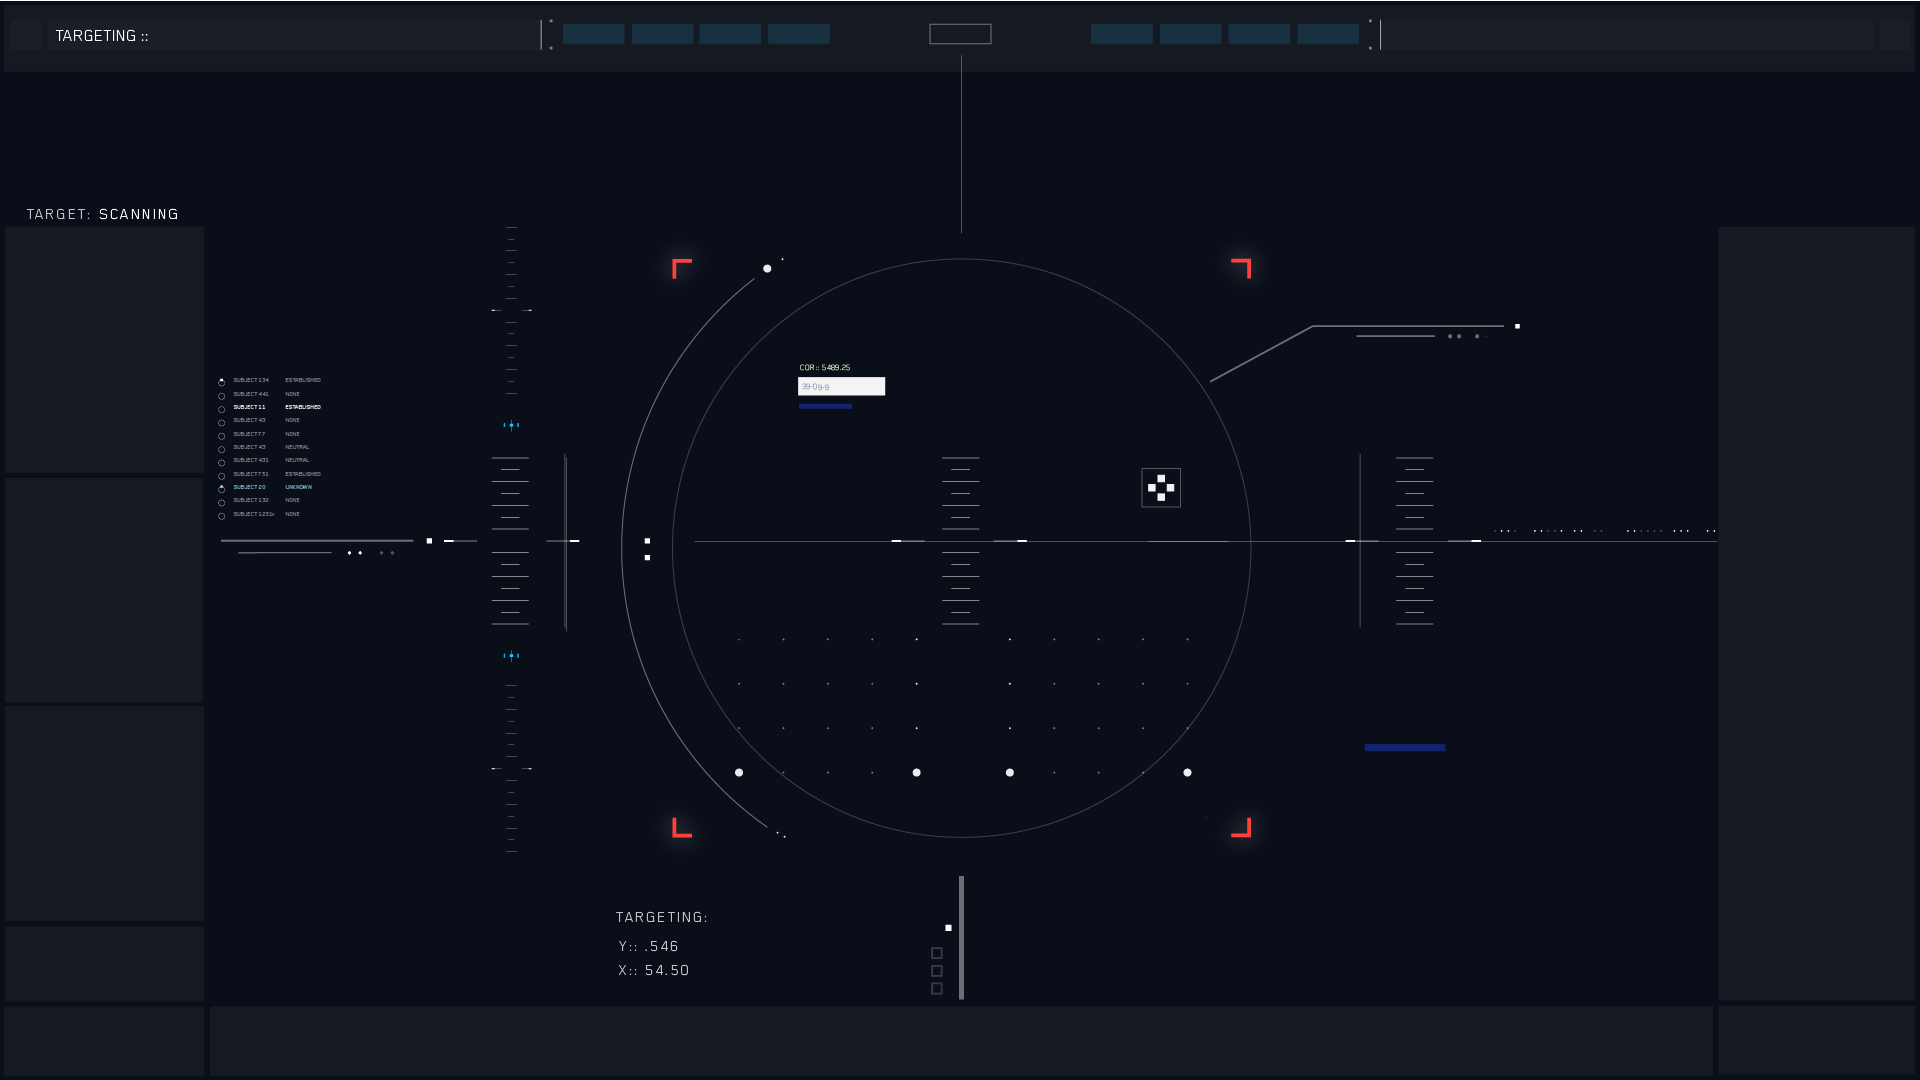Click the X:: 54.50 coordinate value

pos(654,970)
